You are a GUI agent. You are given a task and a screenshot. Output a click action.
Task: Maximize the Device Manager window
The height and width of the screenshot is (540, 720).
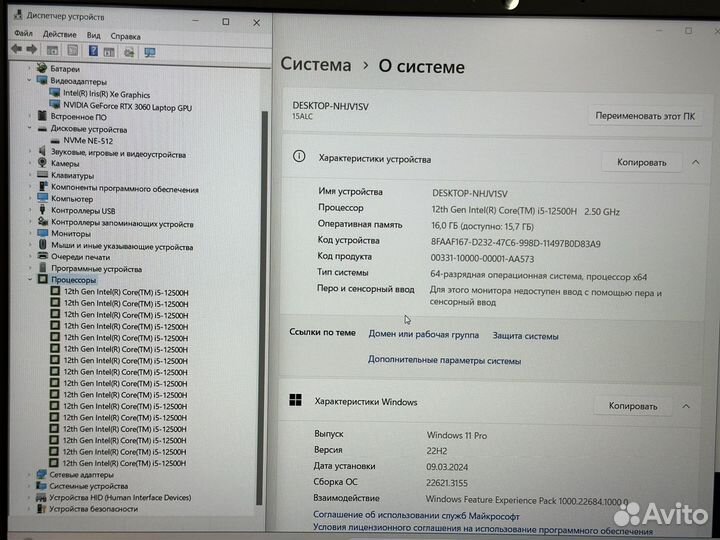(225, 21)
